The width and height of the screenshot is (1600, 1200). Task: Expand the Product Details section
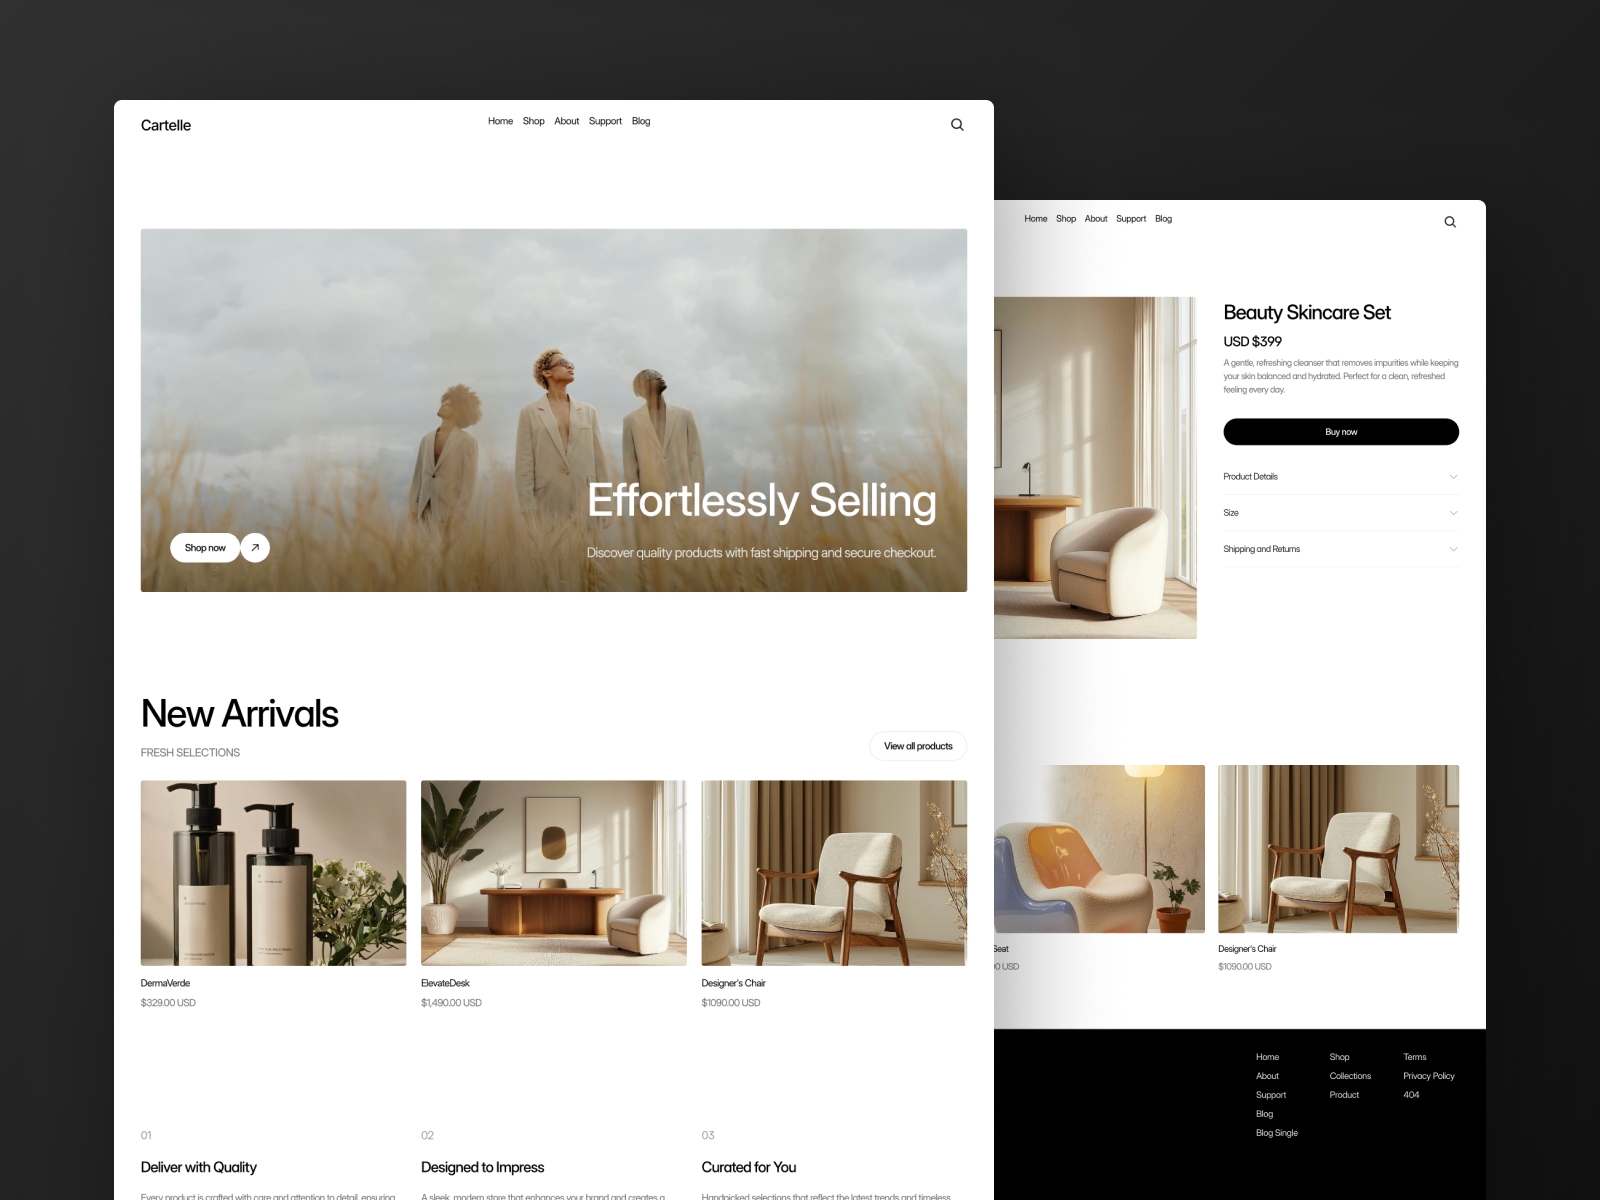point(1340,477)
